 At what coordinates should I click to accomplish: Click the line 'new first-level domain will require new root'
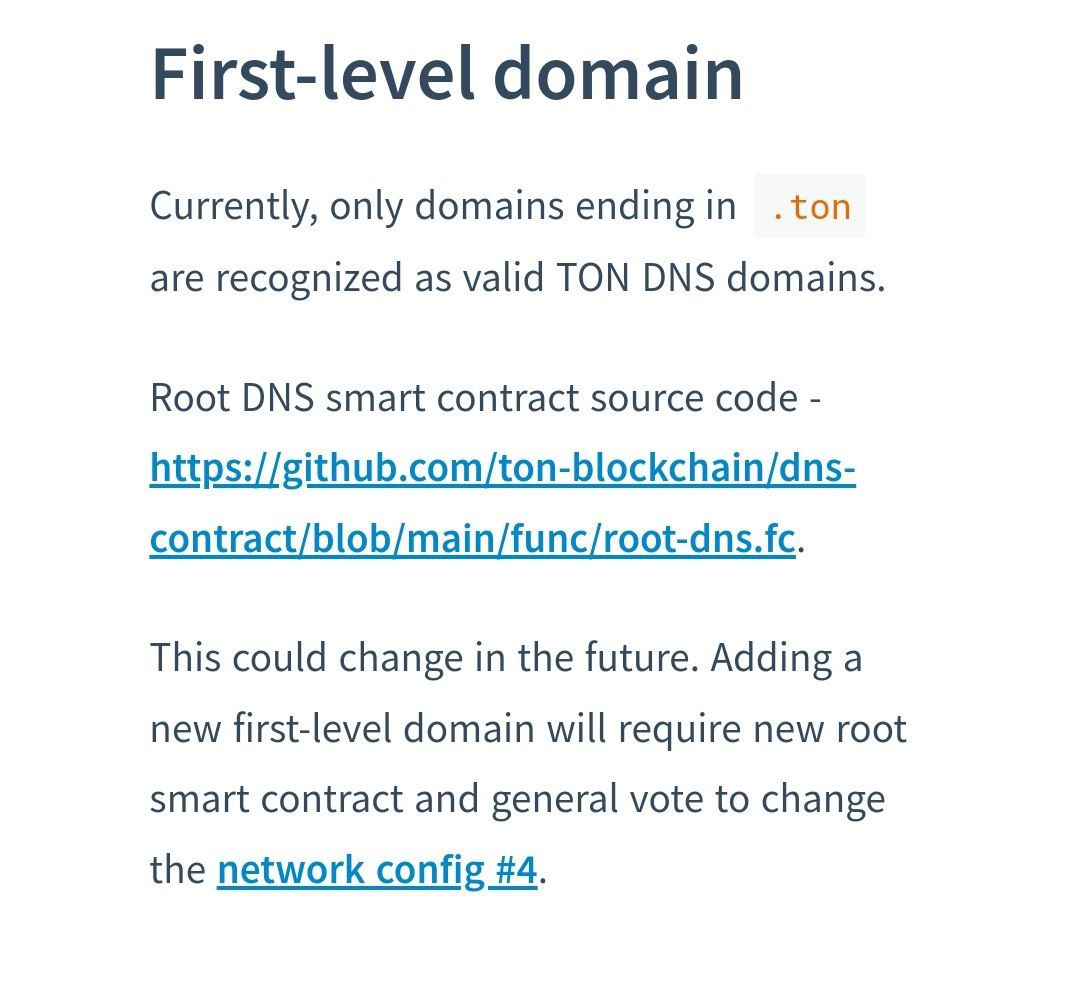coord(528,728)
